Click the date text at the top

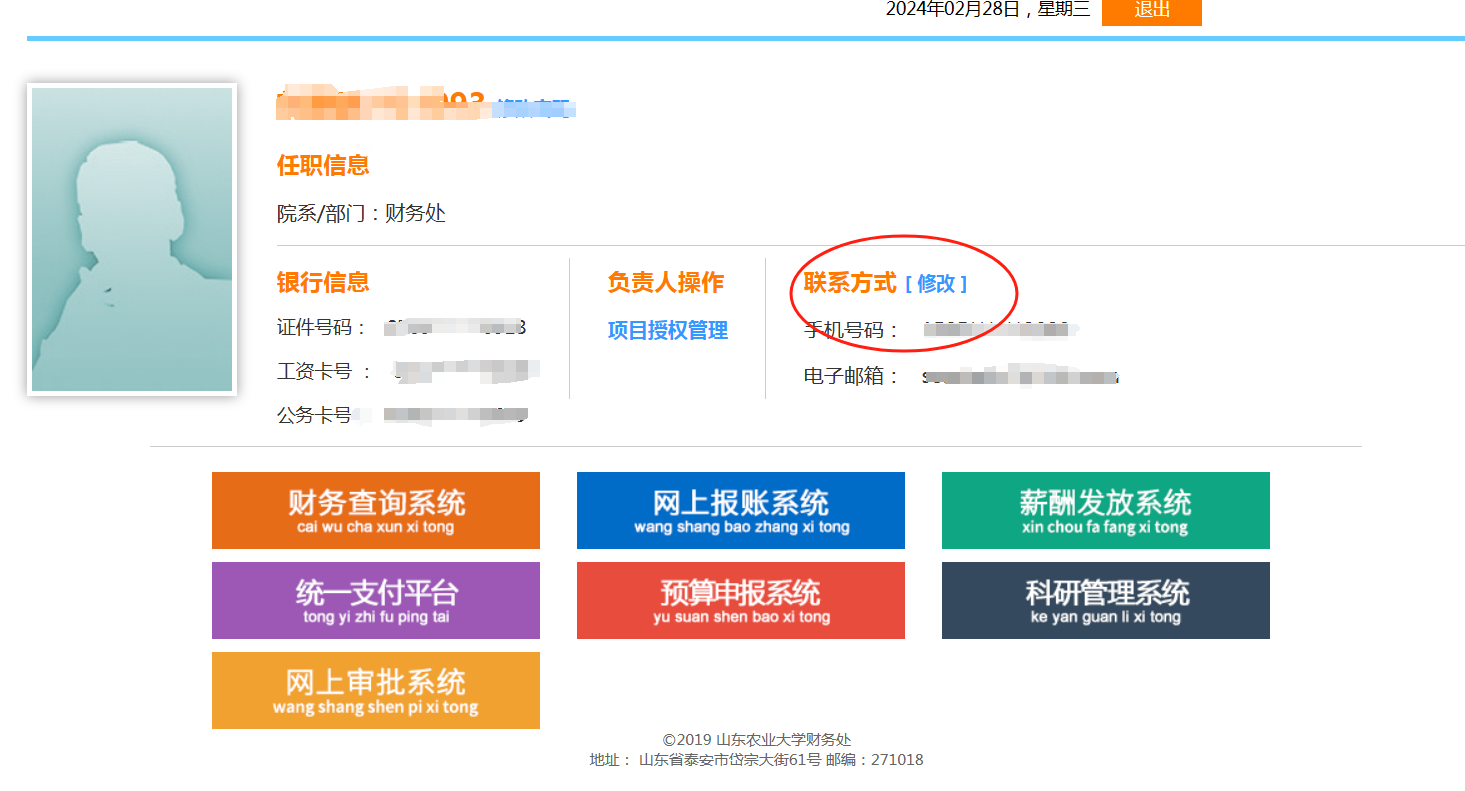(987, 10)
